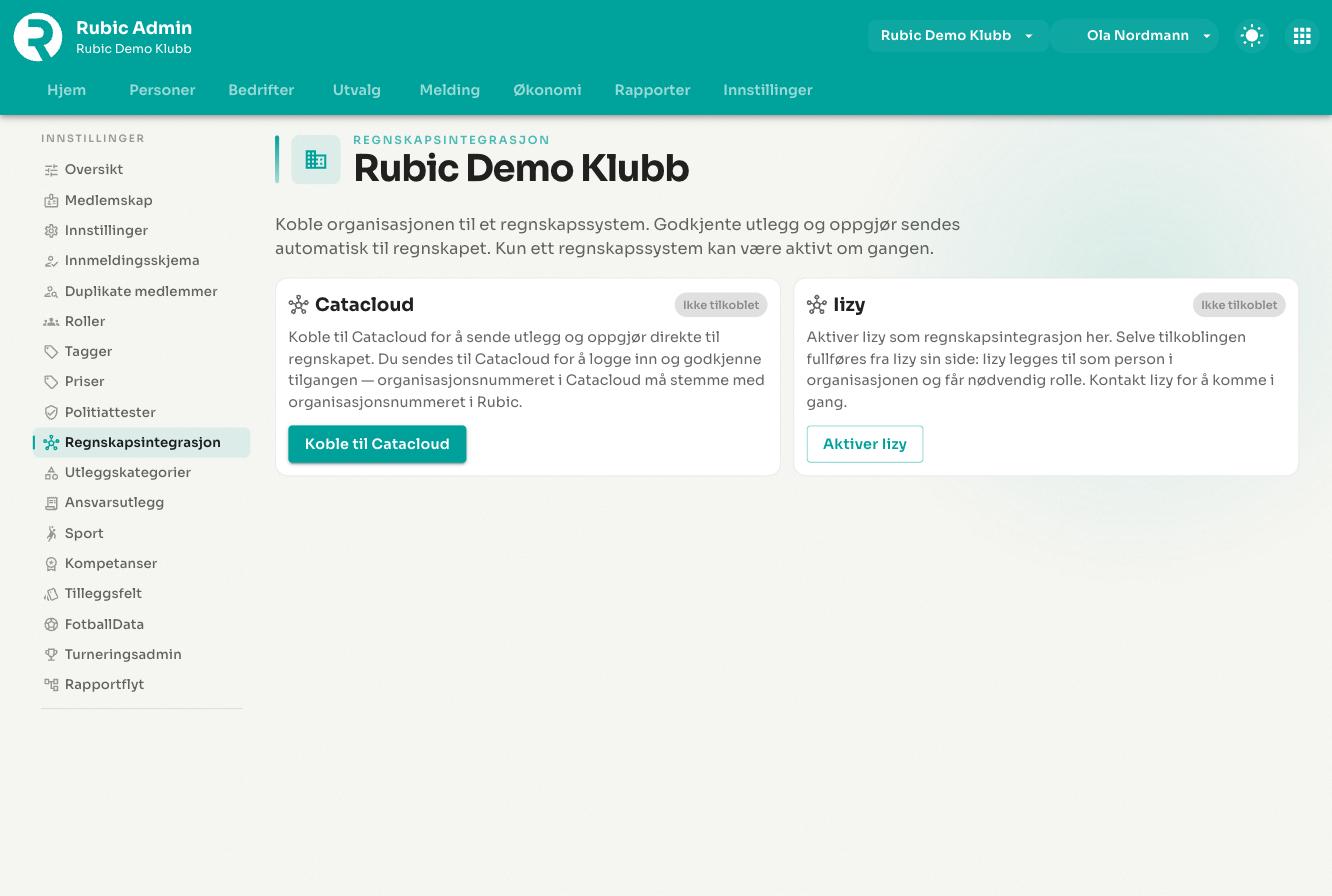Click the Ansvarsutlegg sidebar icon
This screenshot has height=896, width=1332.
click(51, 503)
